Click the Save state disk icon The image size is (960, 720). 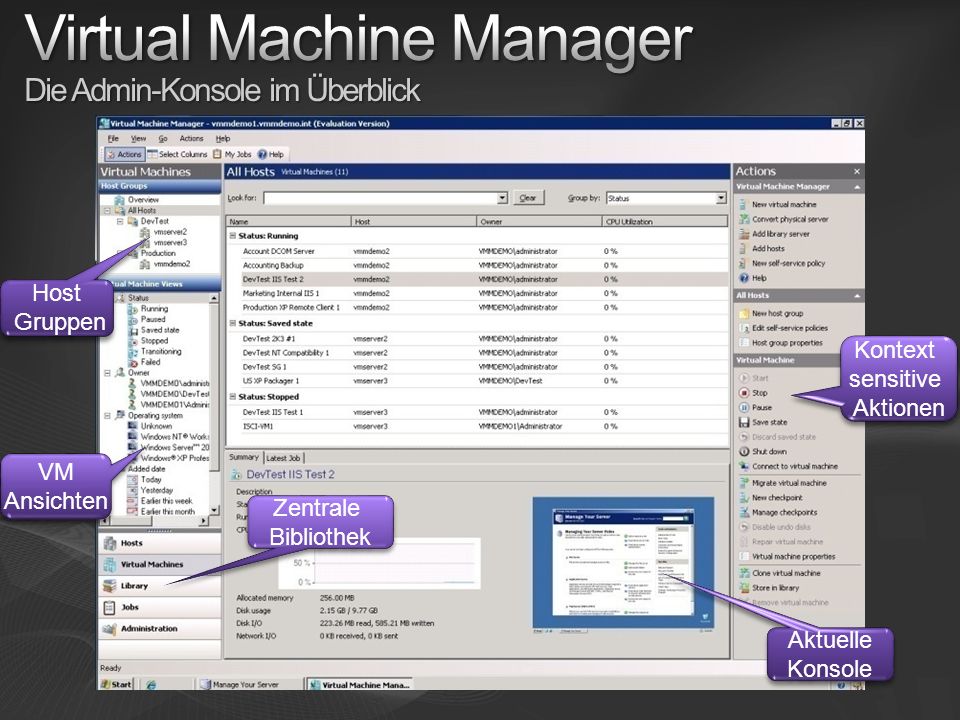[744, 422]
